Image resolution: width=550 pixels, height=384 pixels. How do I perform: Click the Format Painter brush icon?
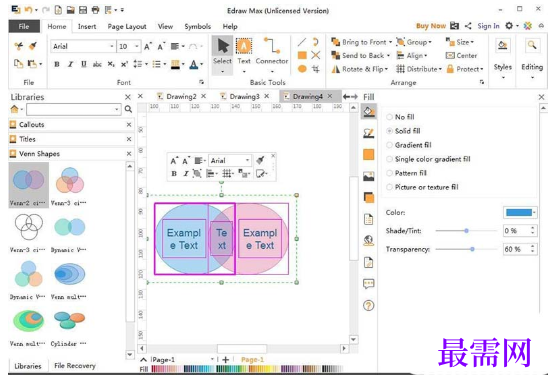tap(33, 46)
